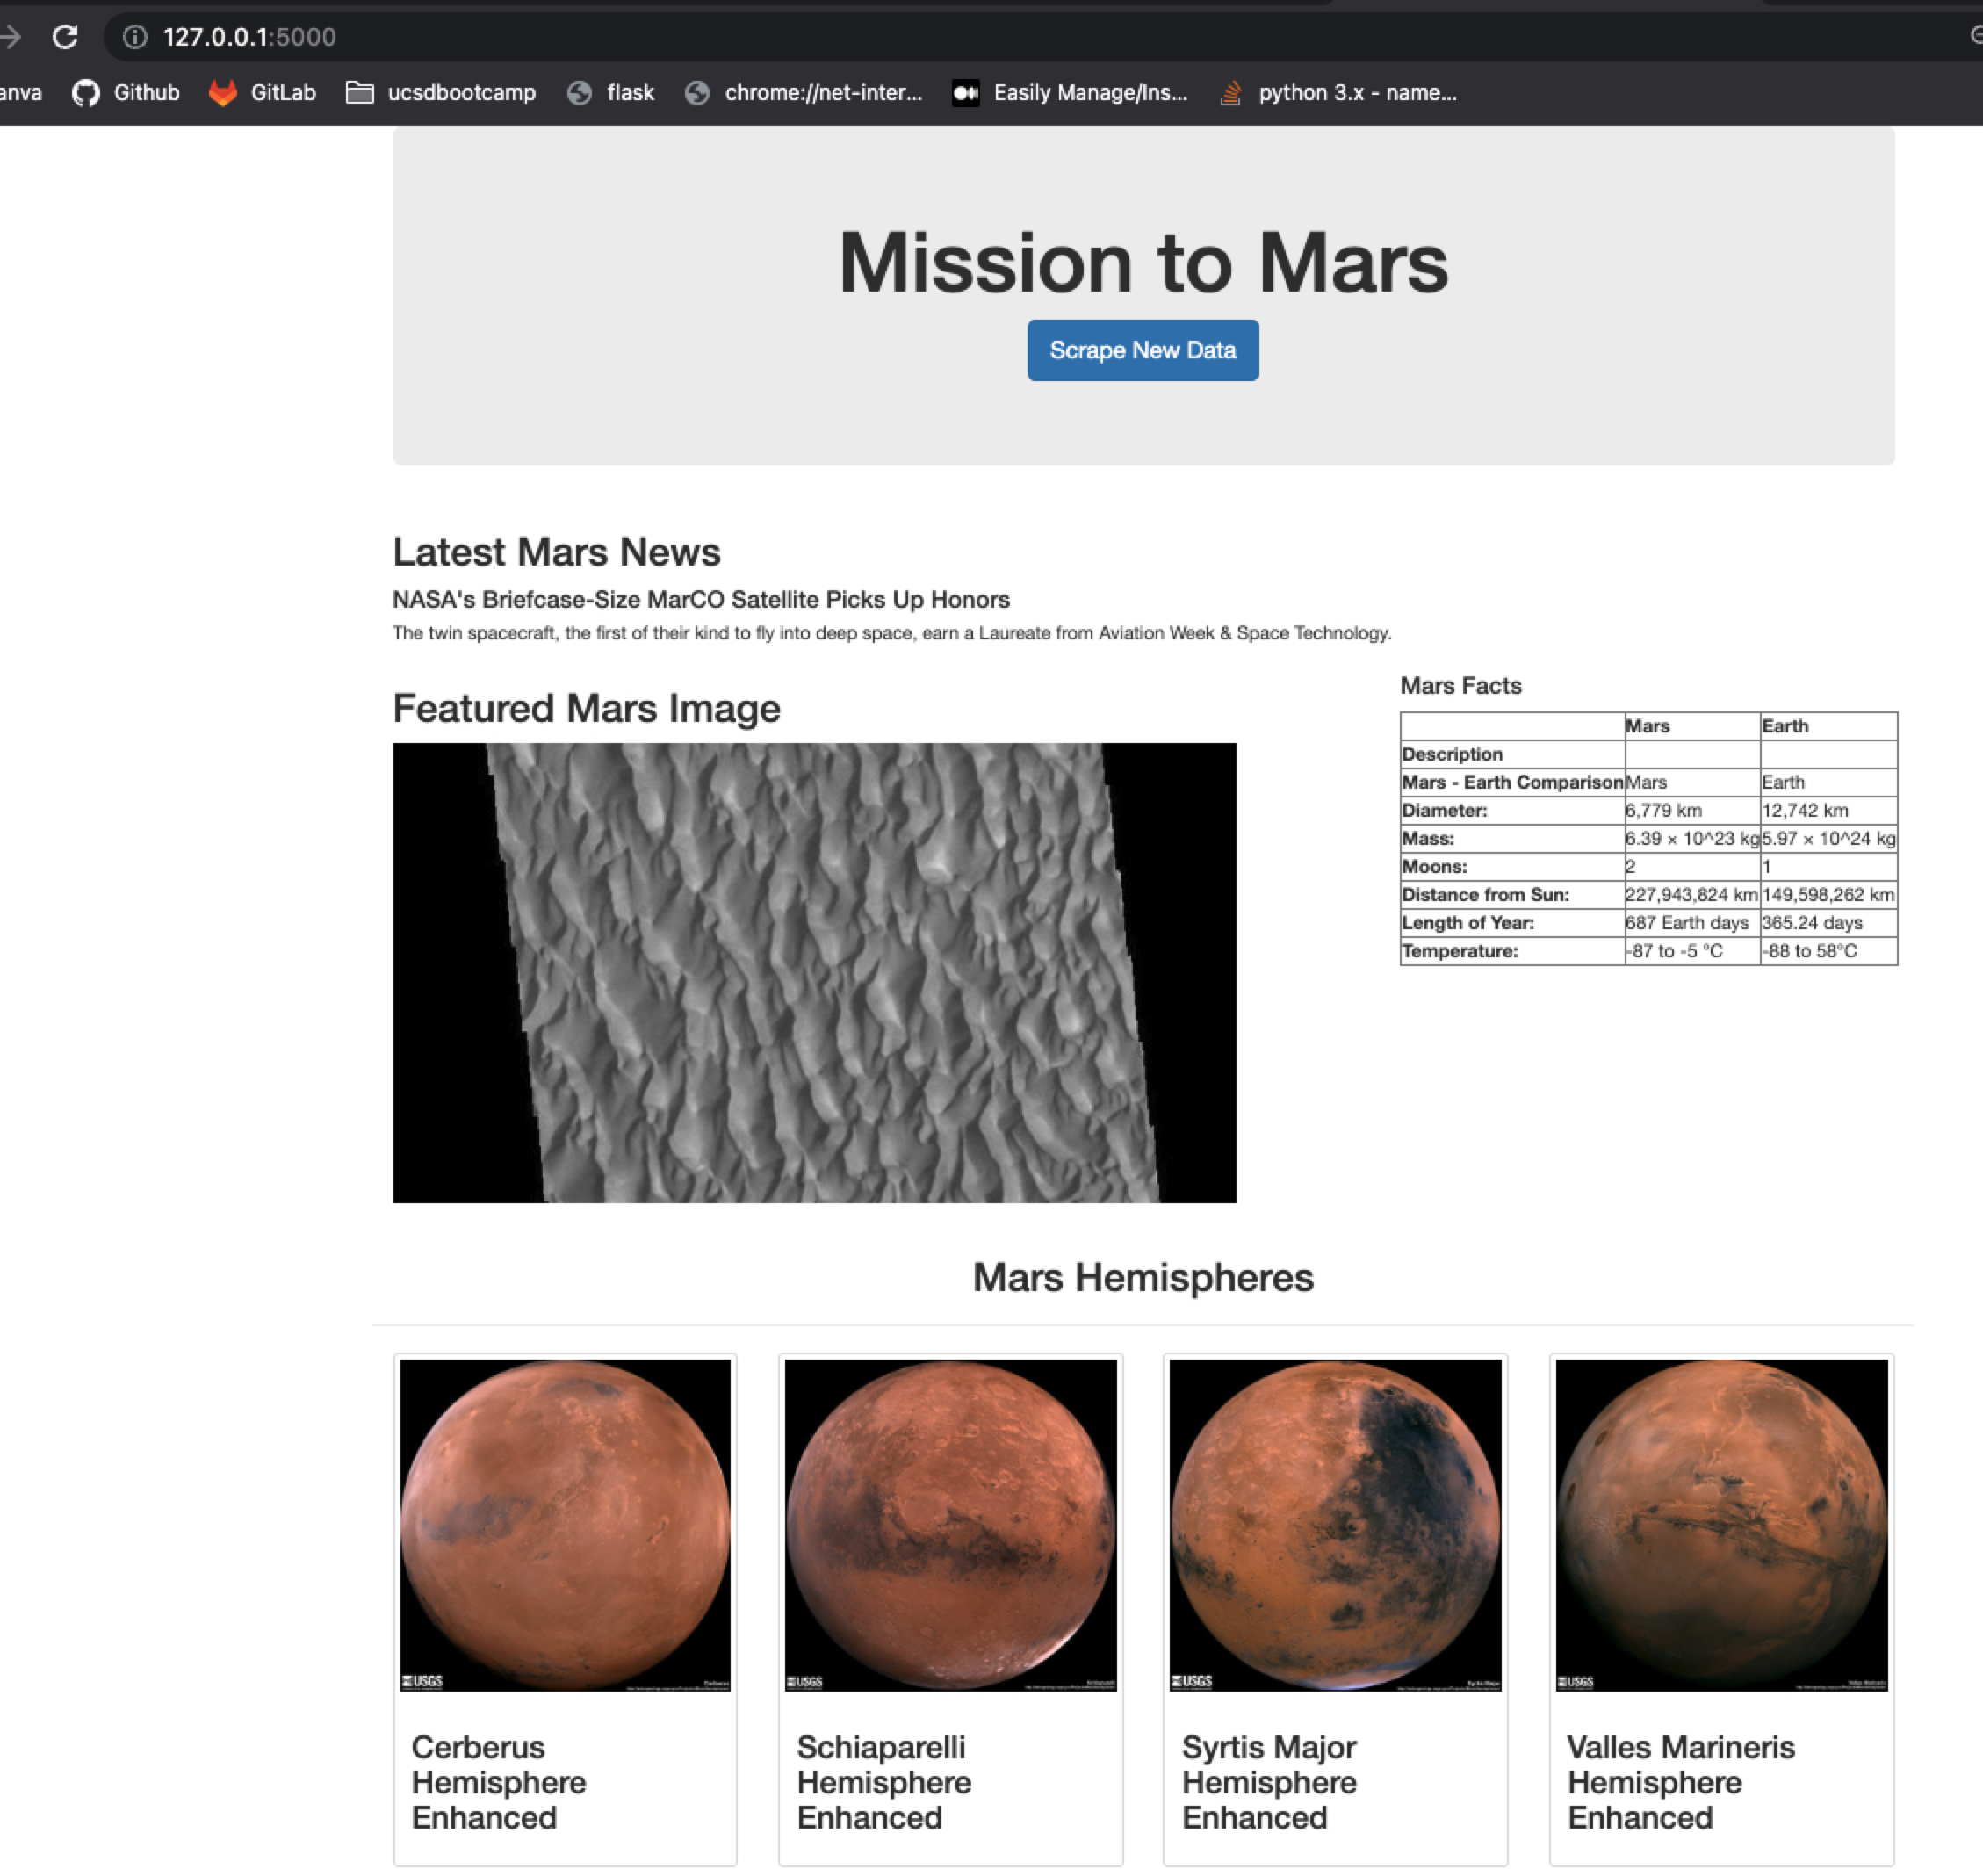This screenshot has height=1876, width=1983.
Task: Click the Syrtis Major Hemisphere image
Action: point(1335,1524)
